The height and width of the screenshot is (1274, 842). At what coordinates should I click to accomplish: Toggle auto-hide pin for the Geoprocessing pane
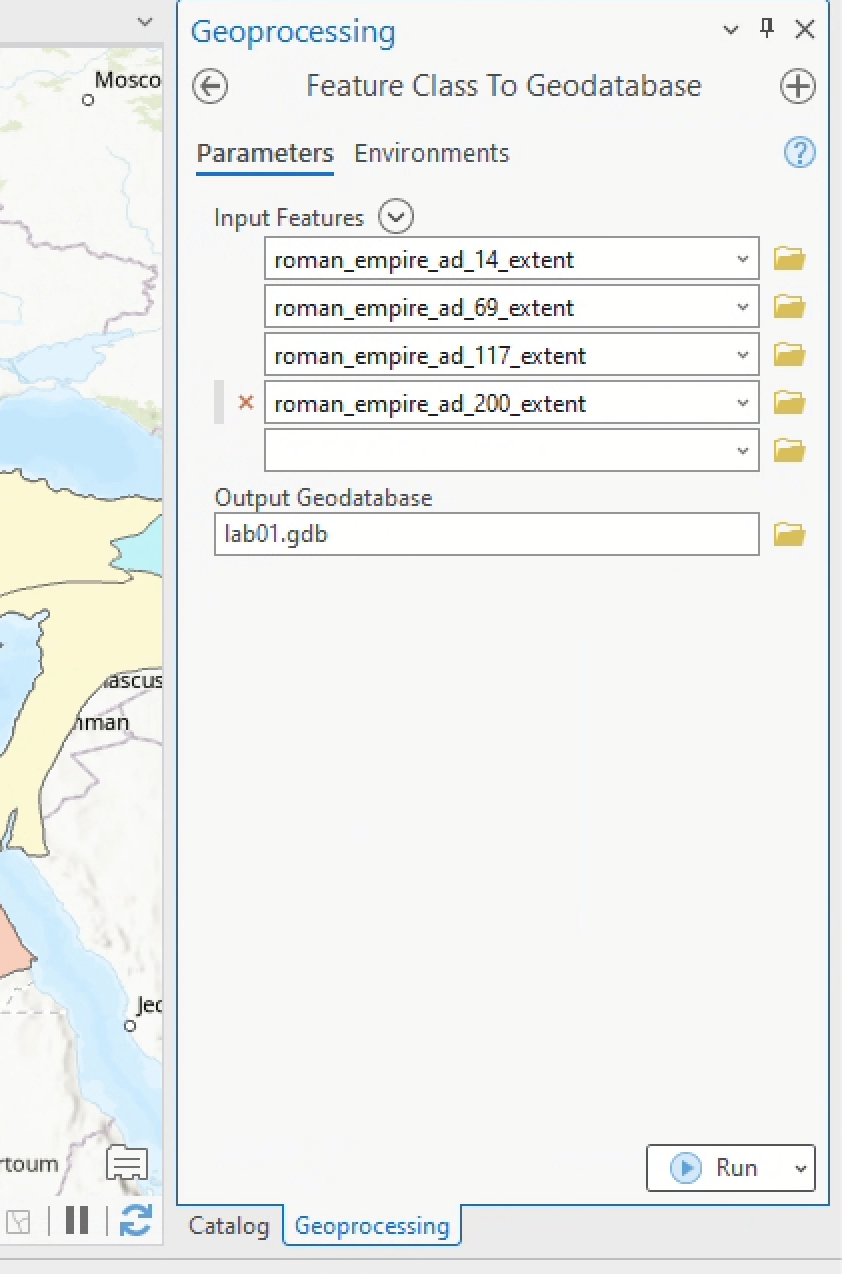point(767,29)
